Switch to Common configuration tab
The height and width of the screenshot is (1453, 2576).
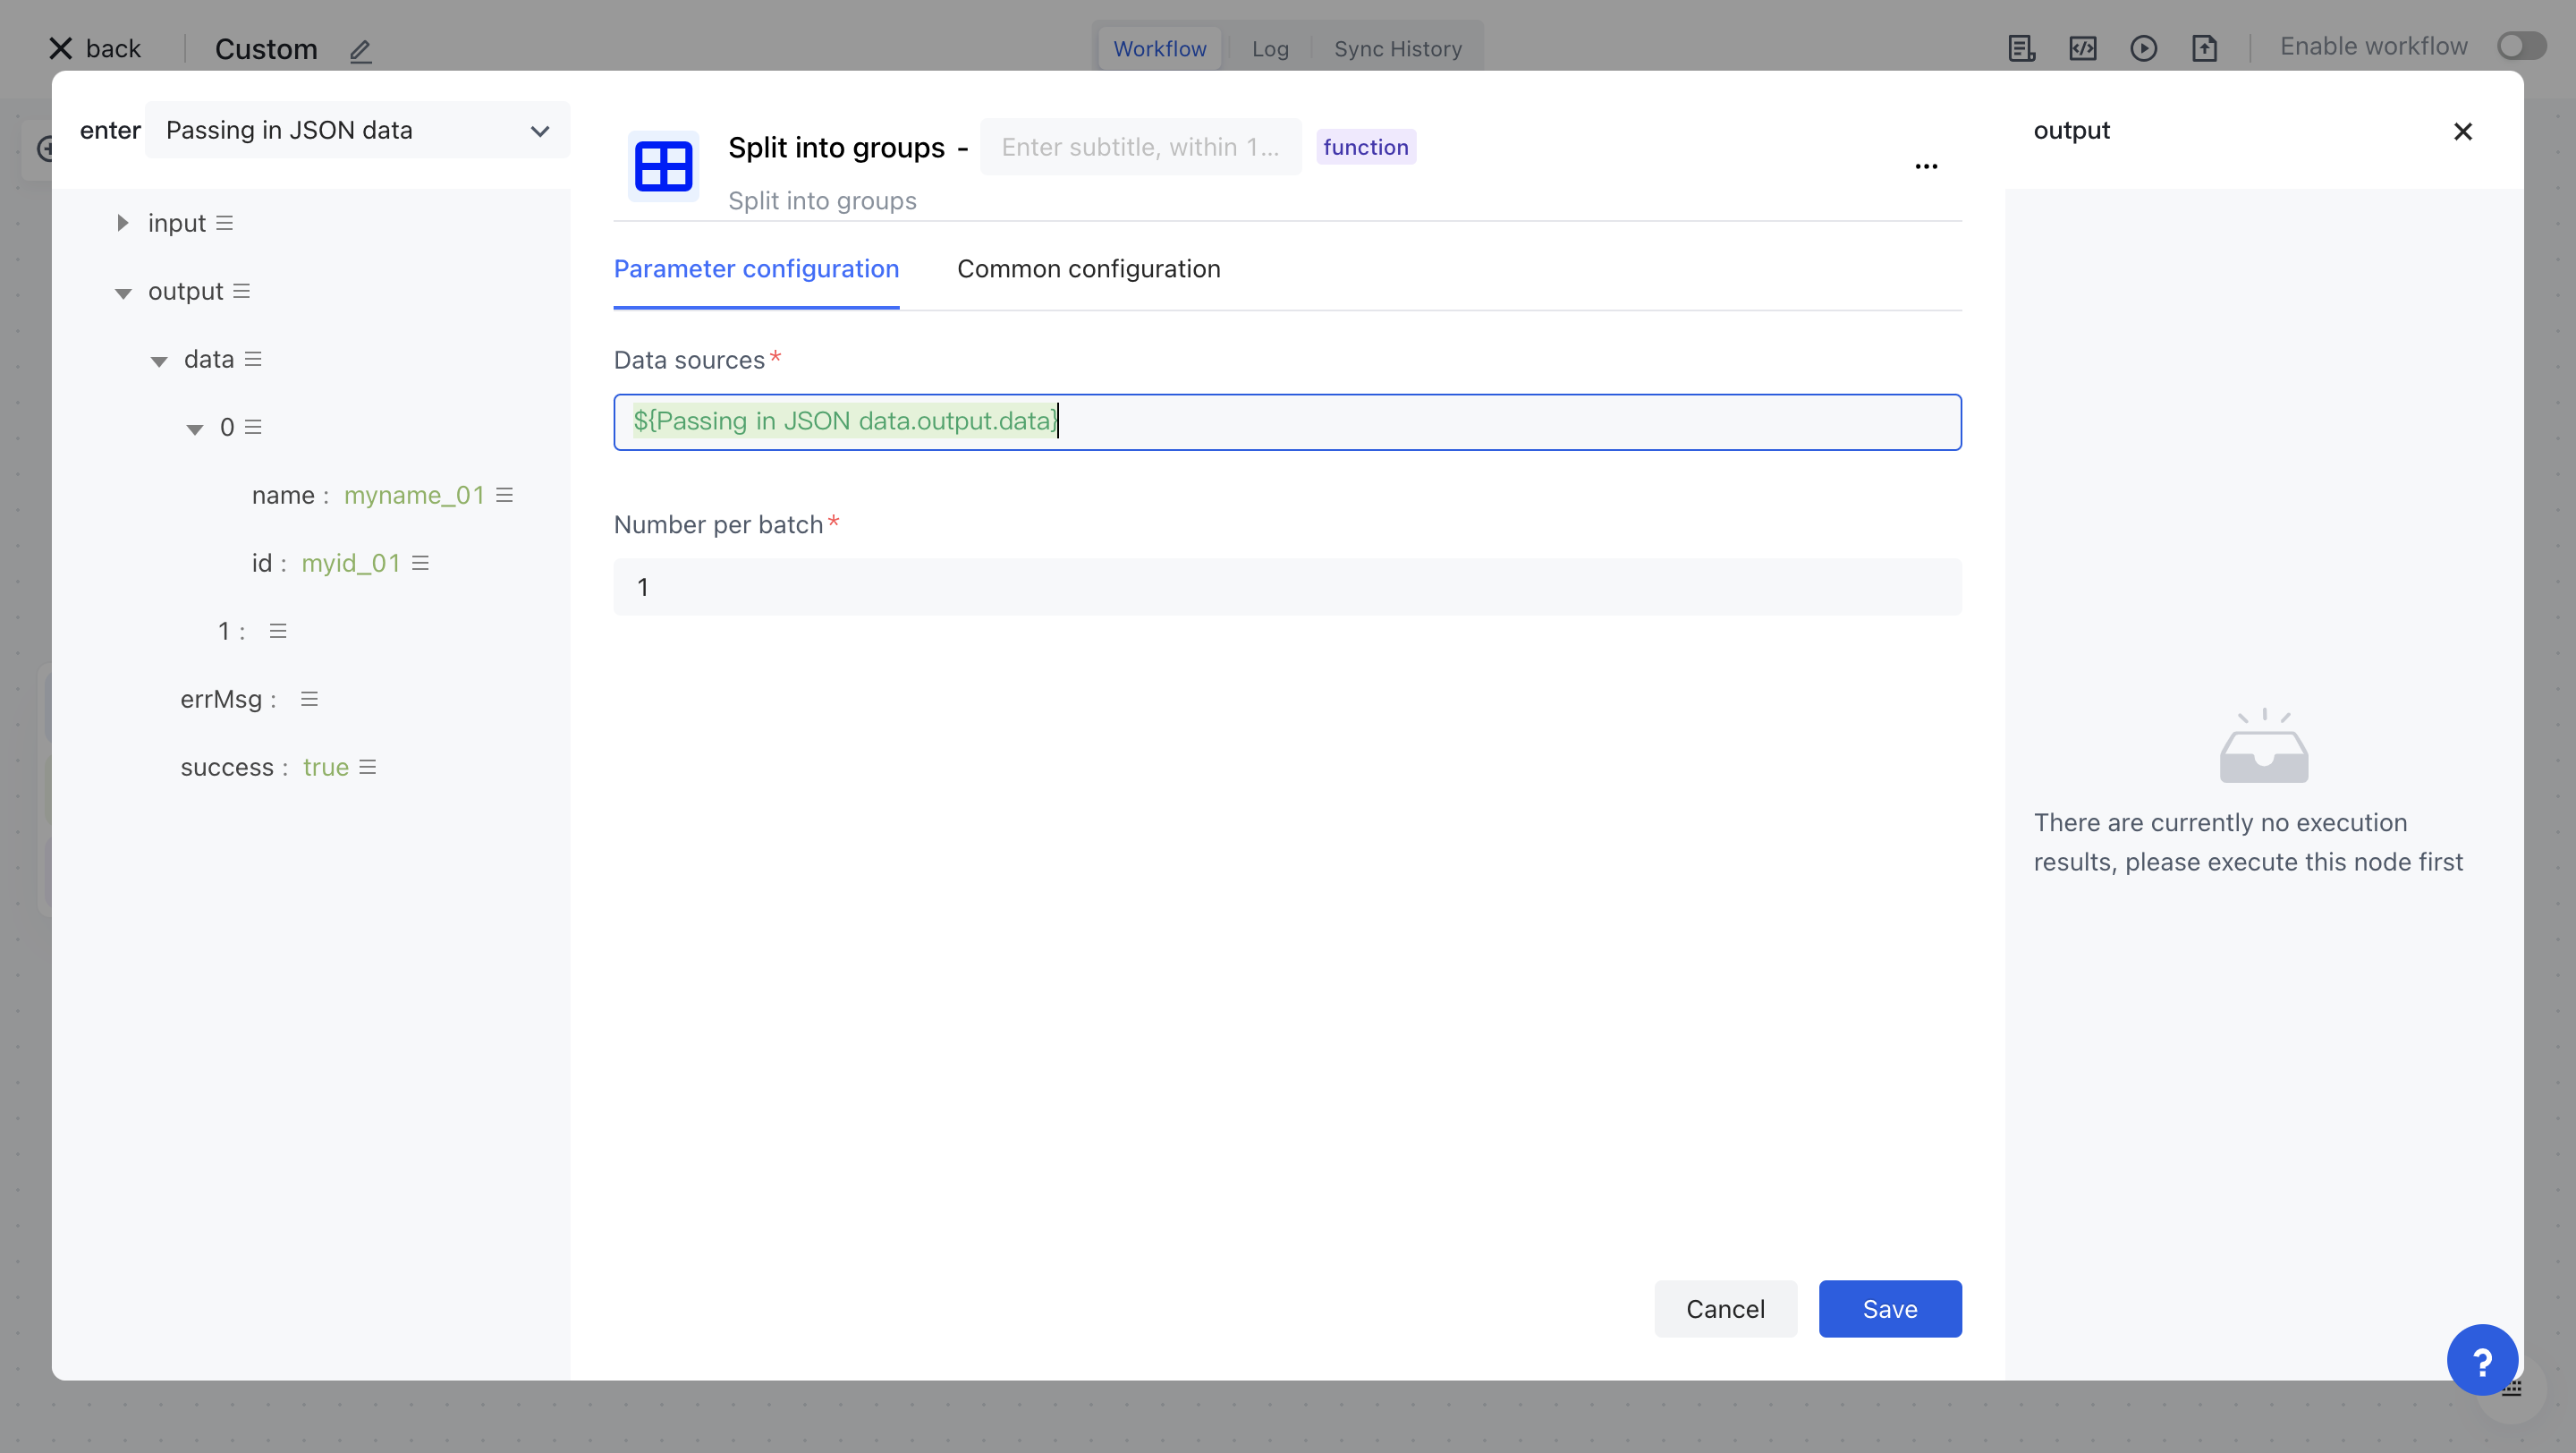point(1088,269)
